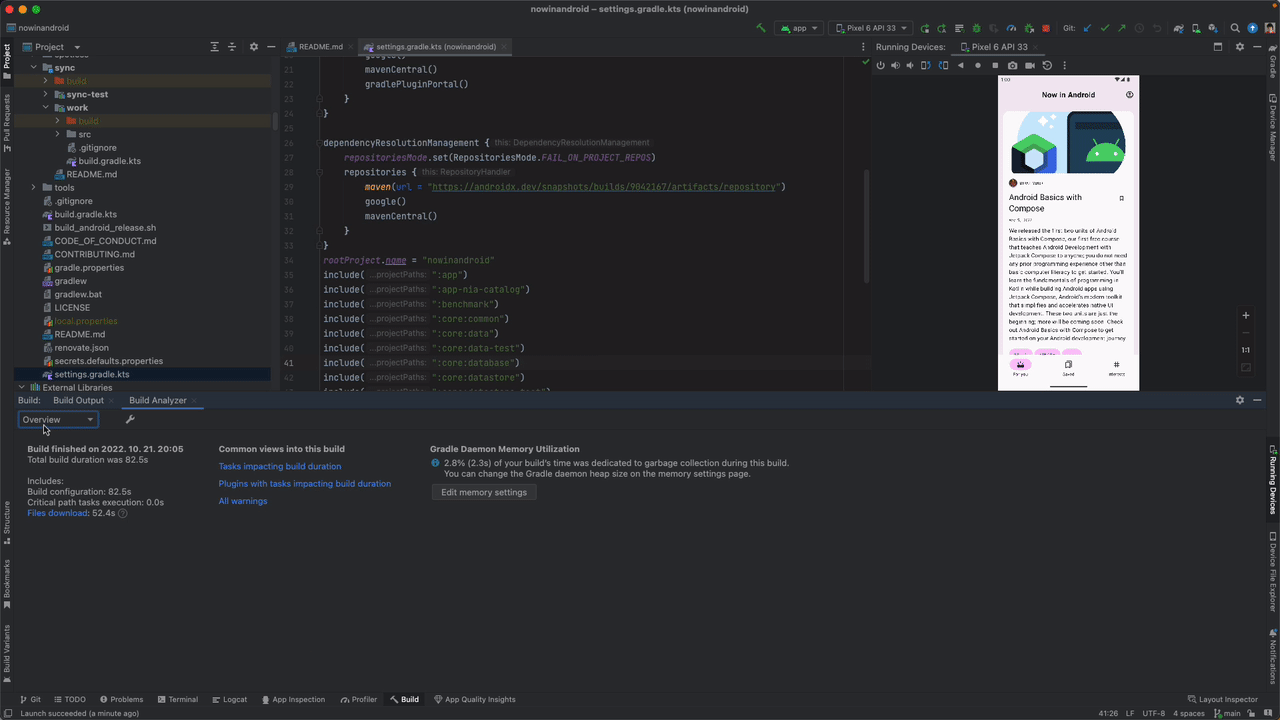The width and height of the screenshot is (1280, 720).
Task: Tap the Saved tab in the emulator app
Action: tap(1068, 368)
